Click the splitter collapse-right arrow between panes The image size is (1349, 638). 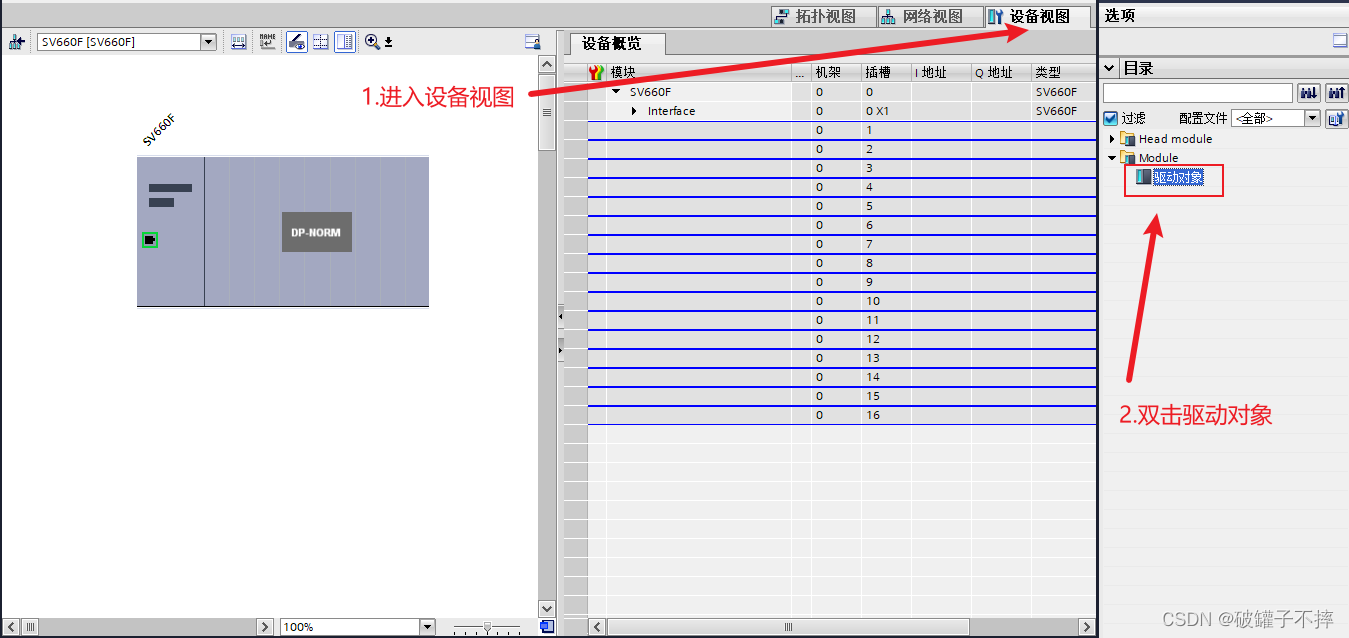pos(560,350)
